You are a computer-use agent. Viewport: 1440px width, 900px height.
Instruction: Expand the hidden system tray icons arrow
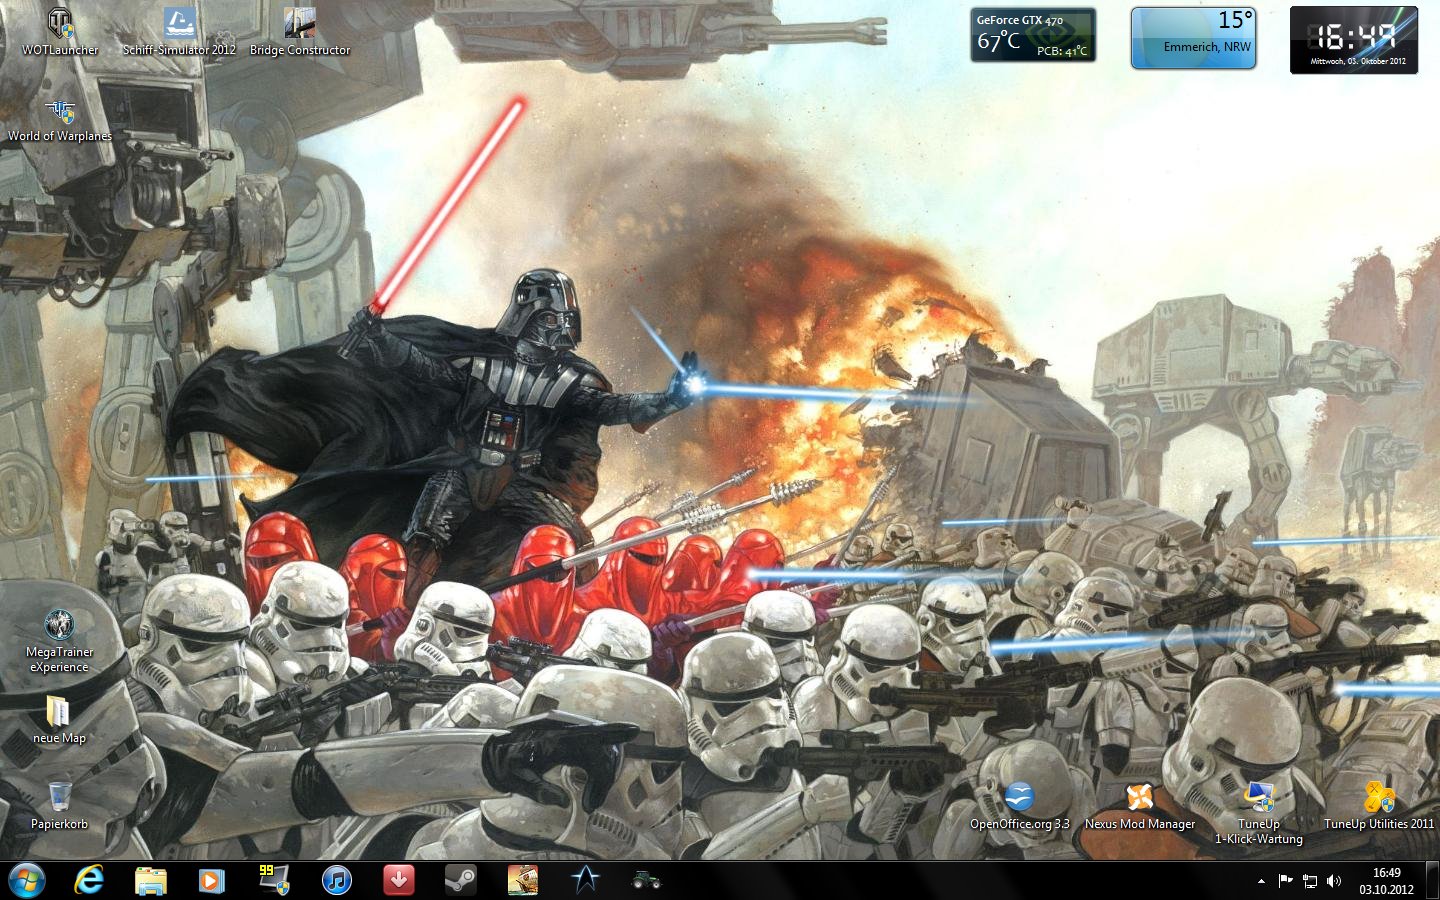1261,881
